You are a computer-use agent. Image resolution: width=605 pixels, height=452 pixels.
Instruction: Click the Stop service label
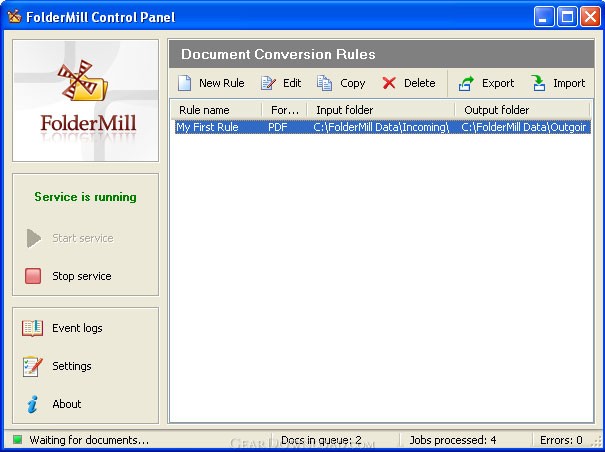(x=82, y=276)
